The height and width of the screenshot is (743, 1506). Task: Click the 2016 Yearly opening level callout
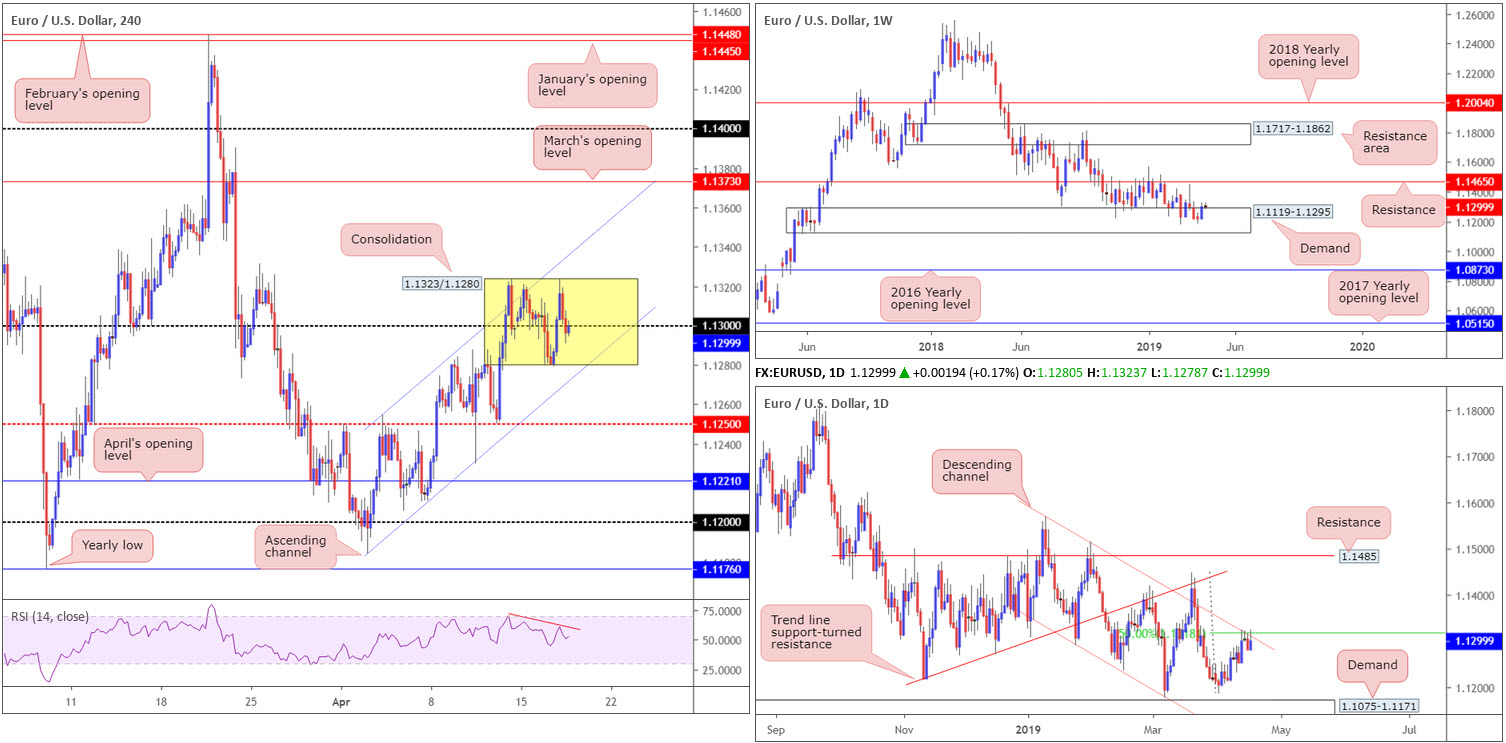(932, 299)
